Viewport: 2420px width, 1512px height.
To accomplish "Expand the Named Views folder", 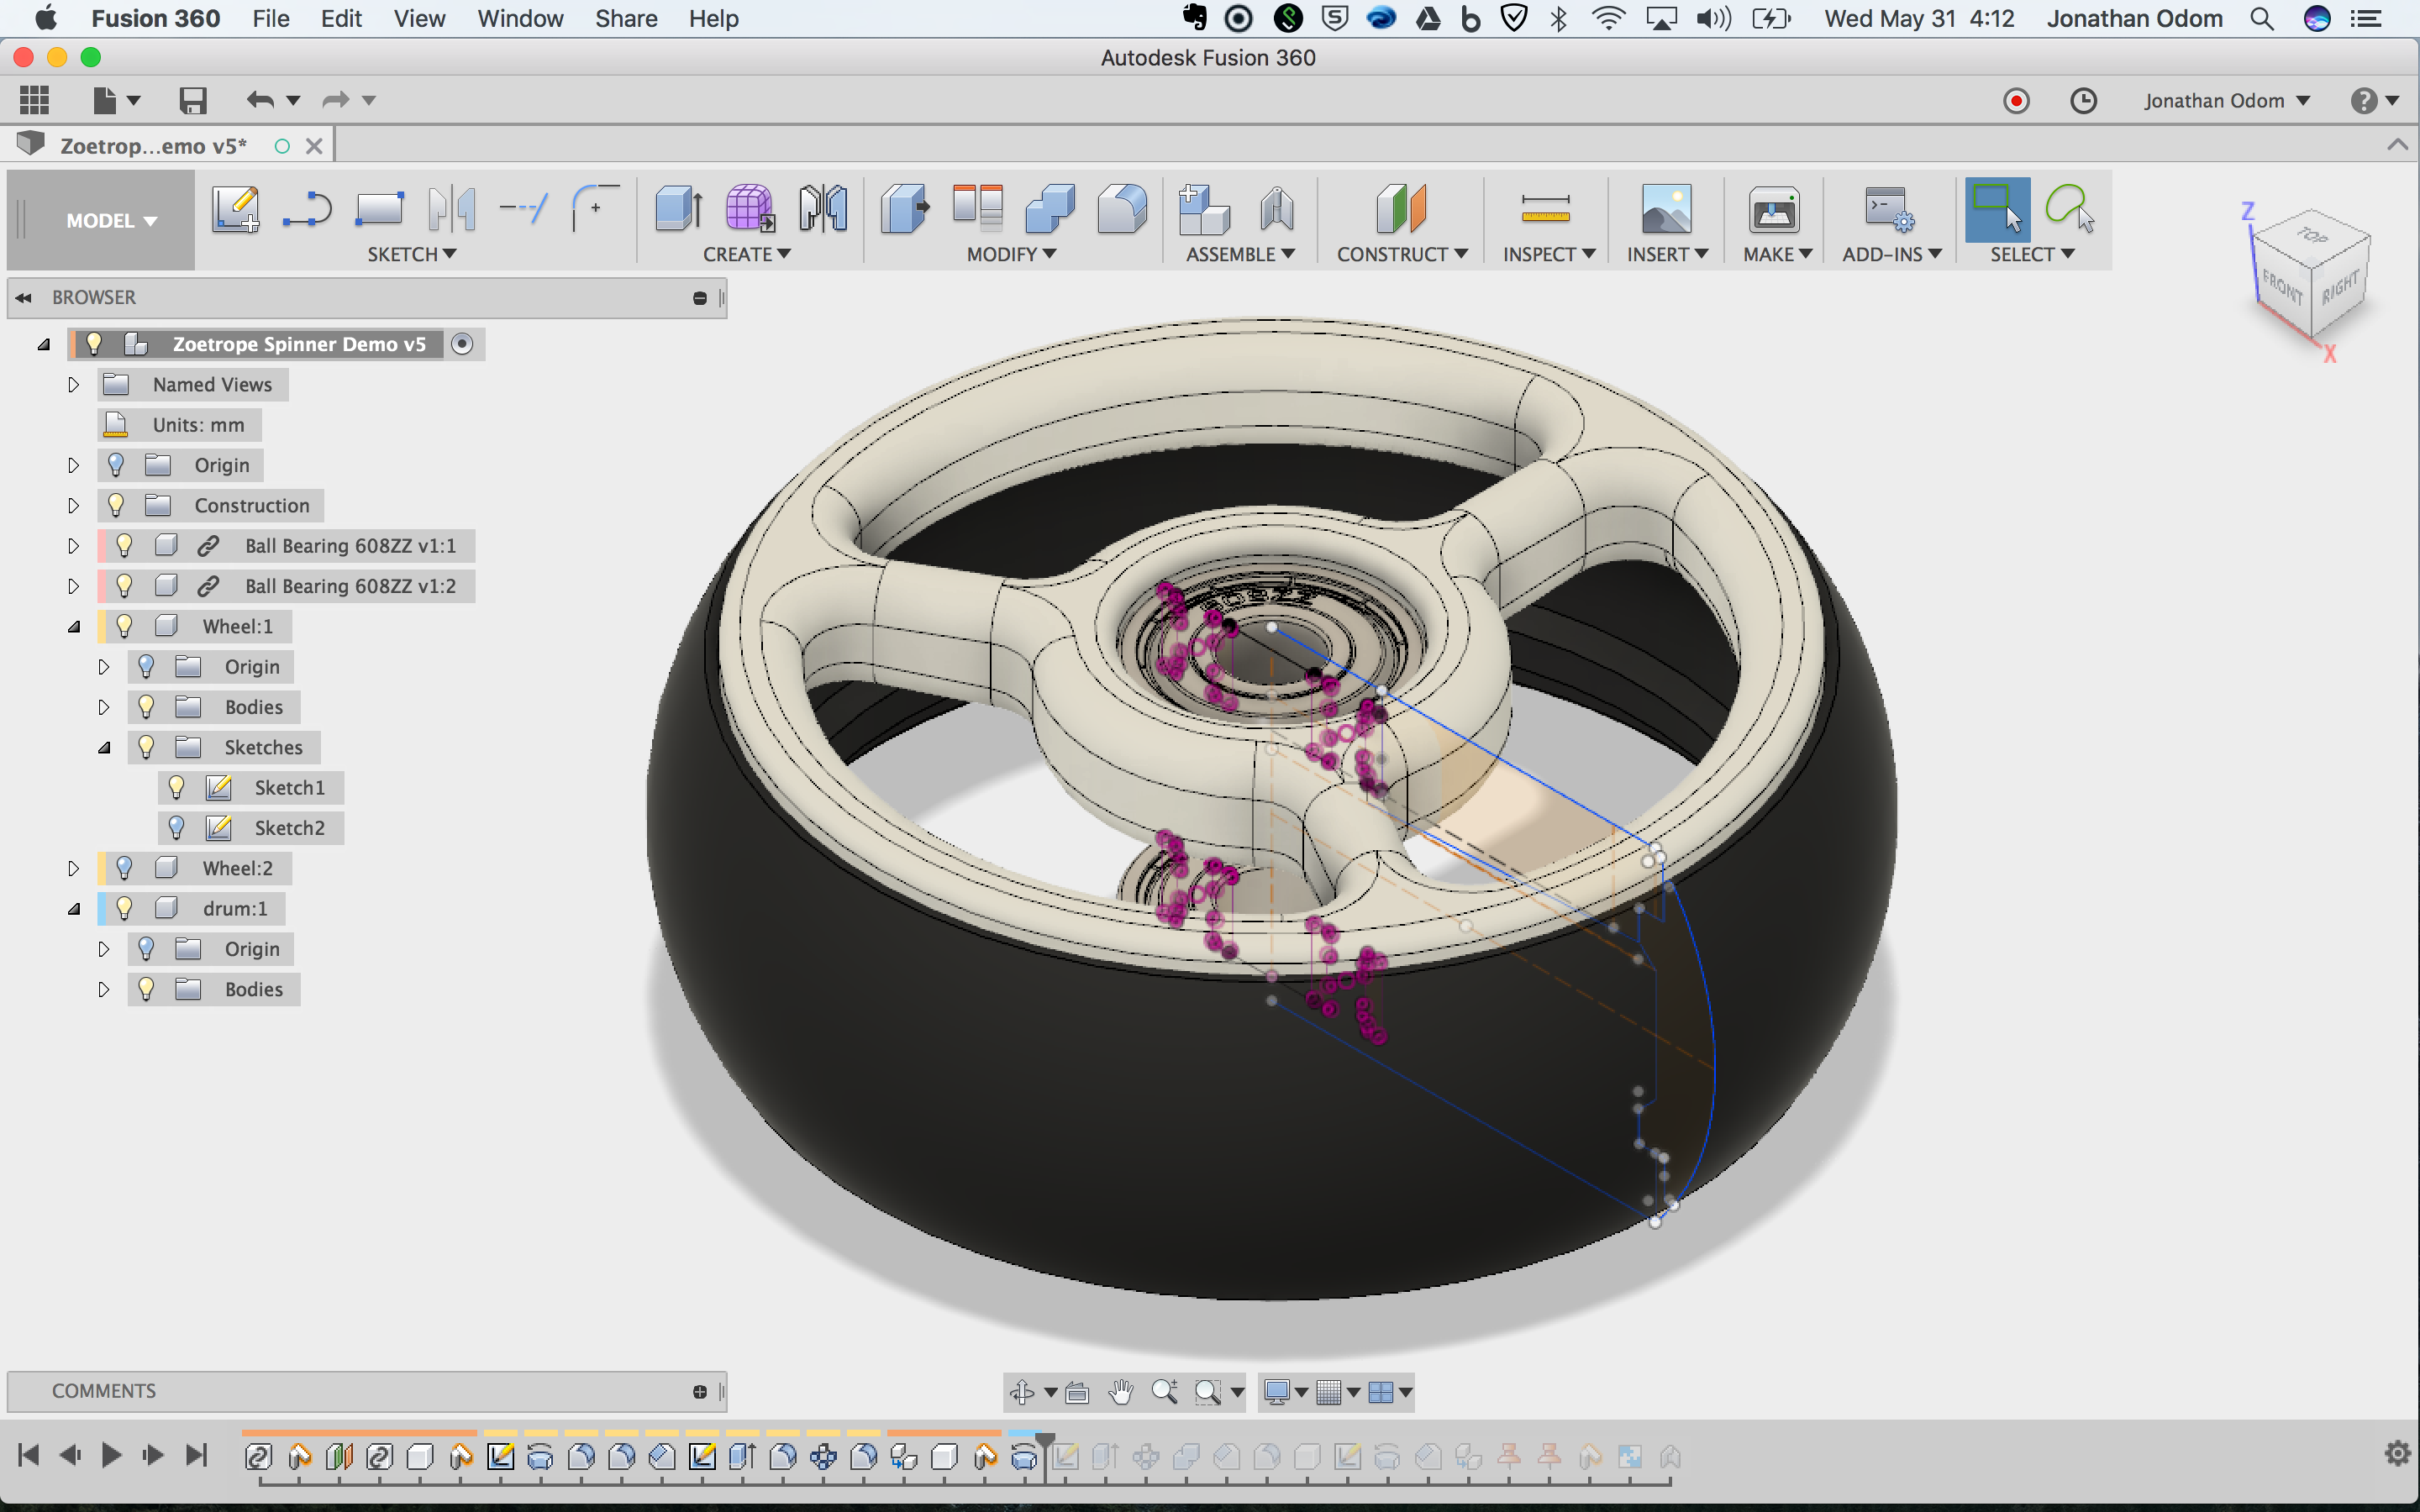I will tap(73, 385).
